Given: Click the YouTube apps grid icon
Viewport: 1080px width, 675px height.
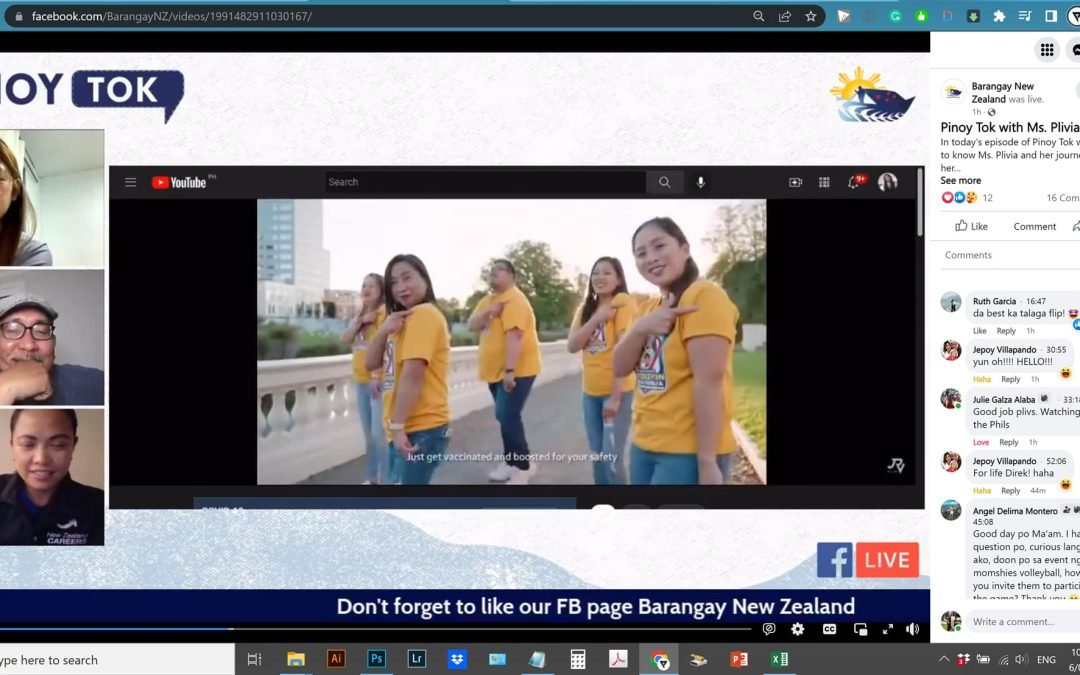Looking at the screenshot, I should (x=823, y=182).
